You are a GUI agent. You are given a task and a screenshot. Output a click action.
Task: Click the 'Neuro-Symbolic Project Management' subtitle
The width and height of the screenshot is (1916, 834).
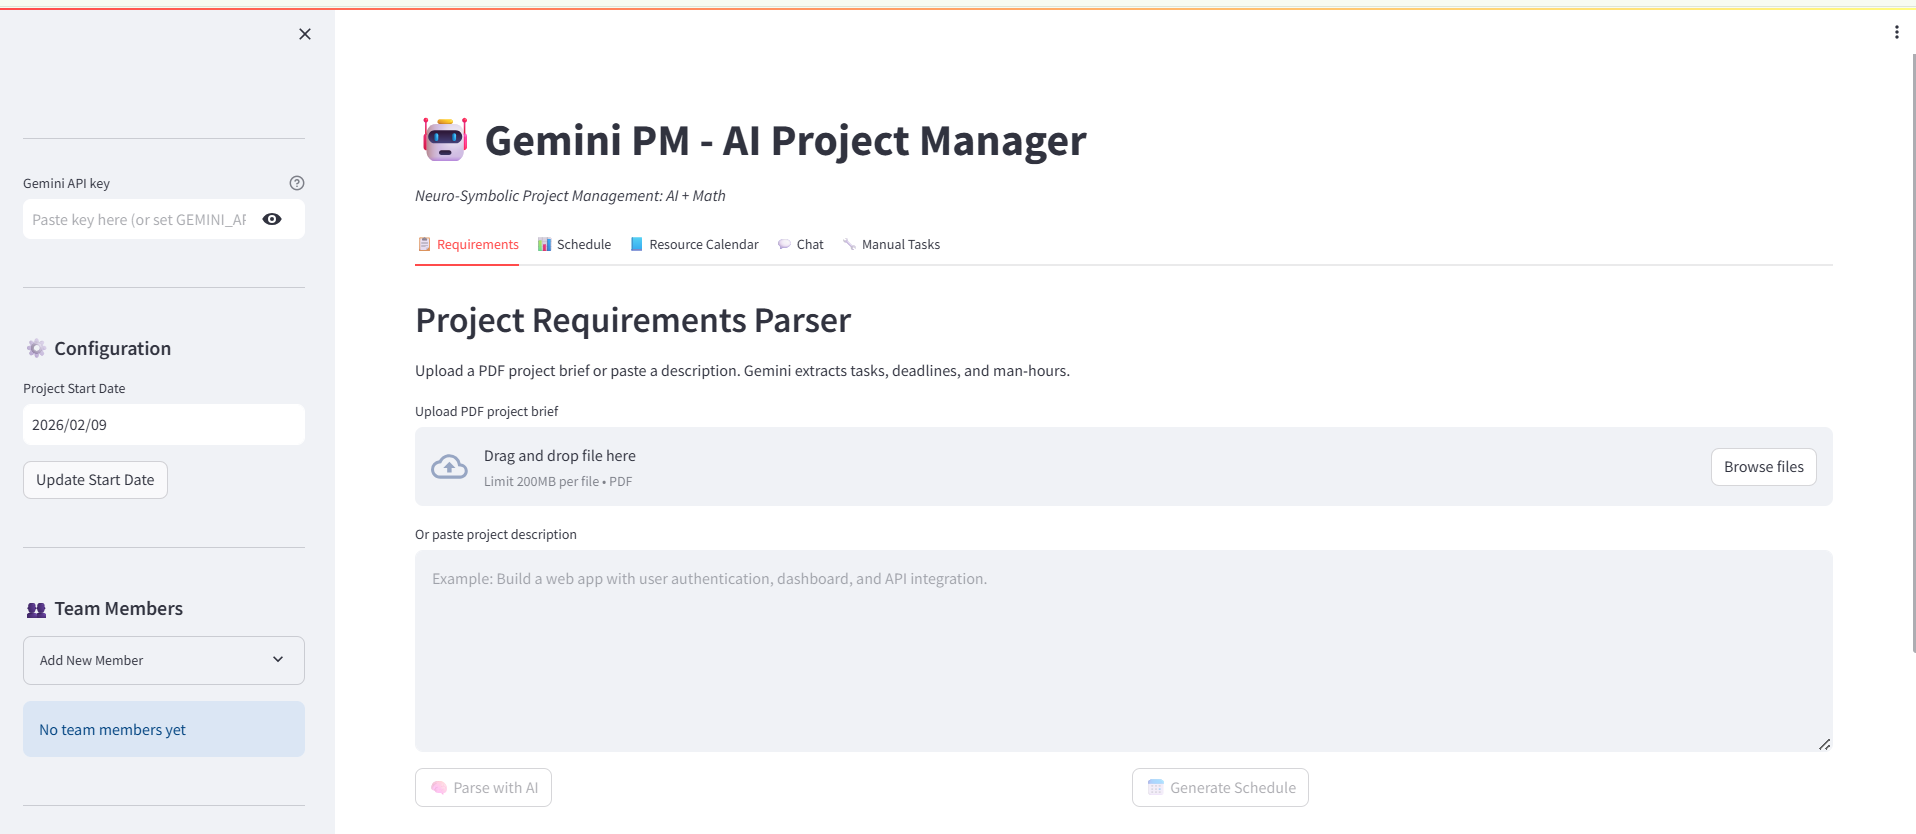pyautogui.click(x=570, y=196)
